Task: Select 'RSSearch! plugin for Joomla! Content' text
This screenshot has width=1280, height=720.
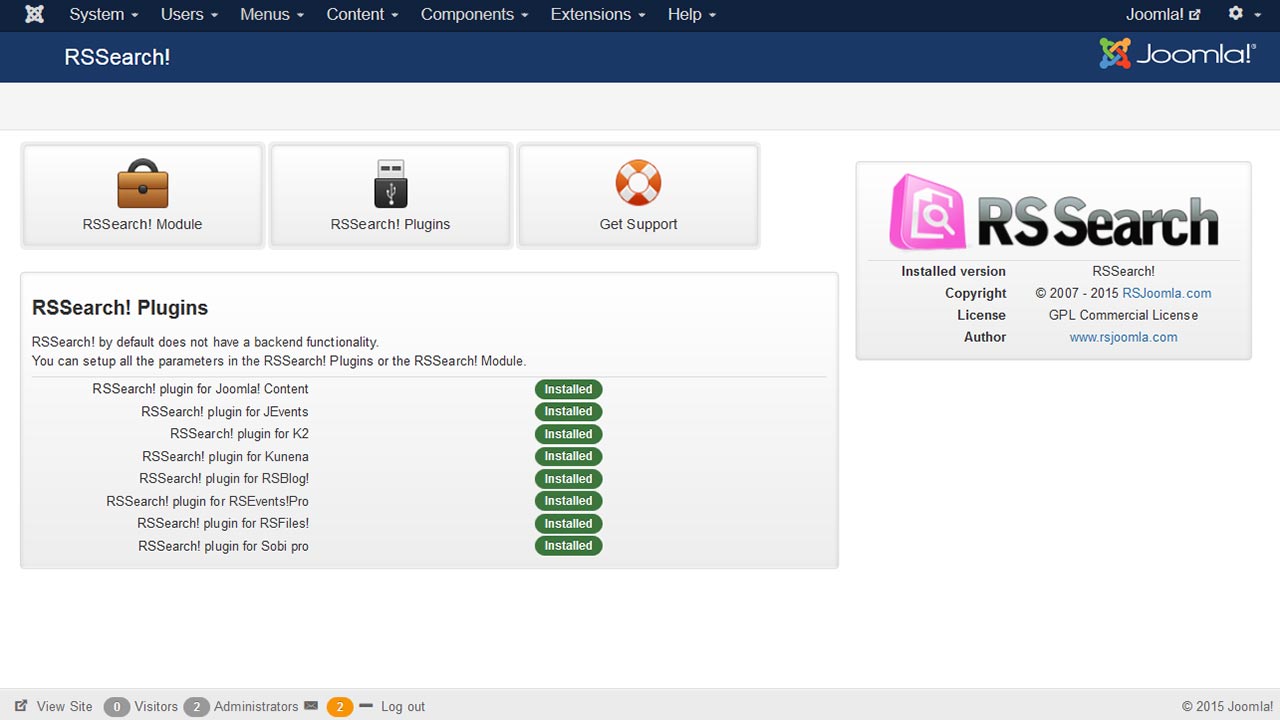Action: coord(200,389)
